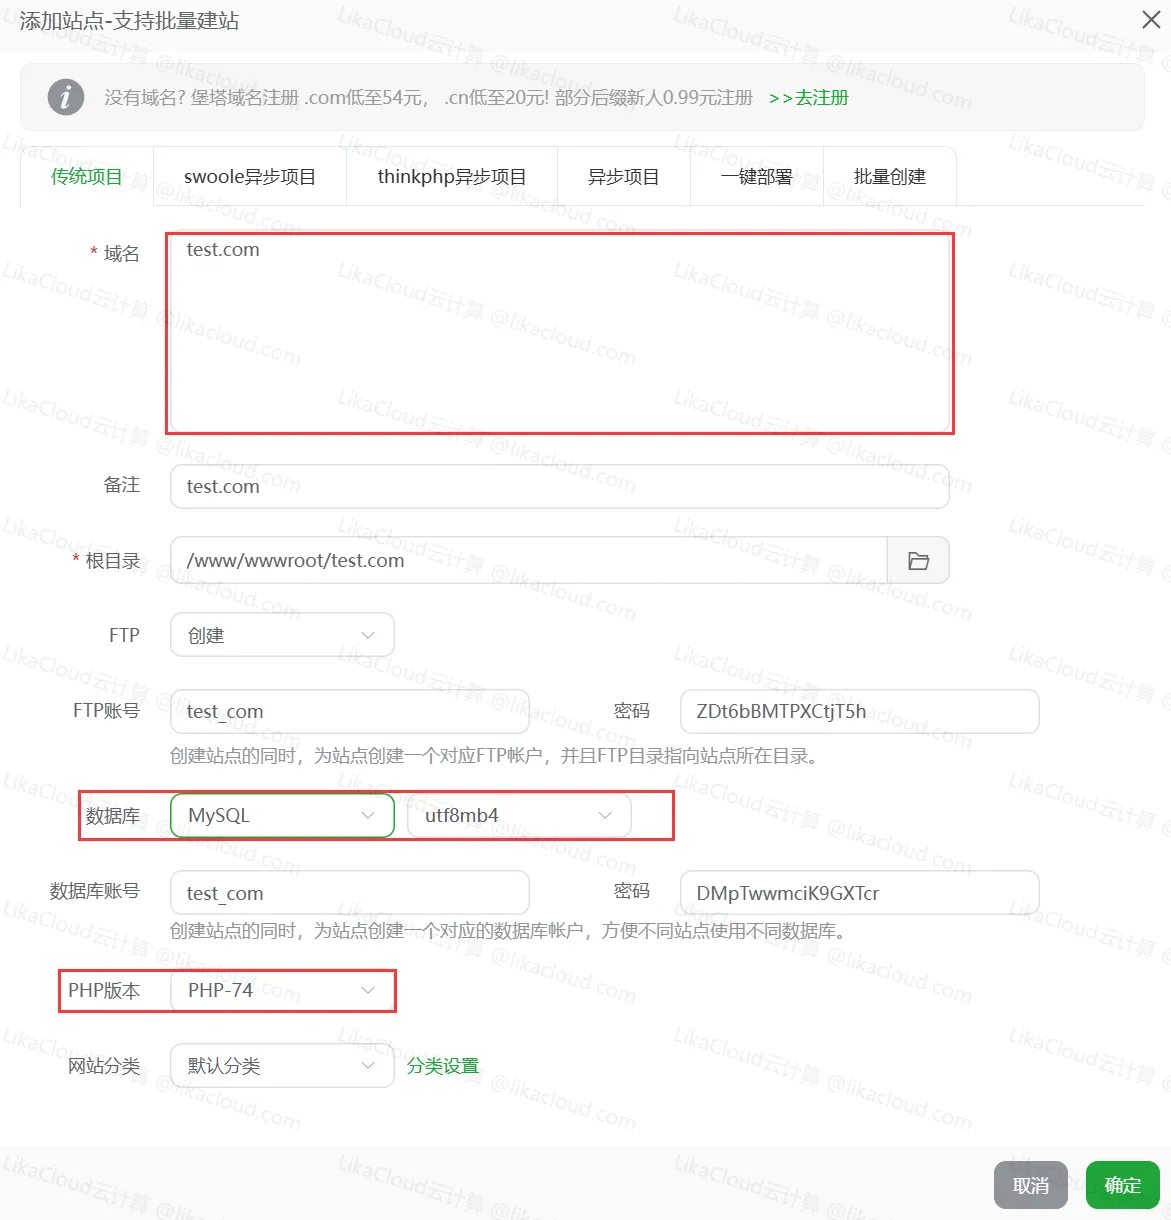Confirm site creation with 确定 button

1121,1185
